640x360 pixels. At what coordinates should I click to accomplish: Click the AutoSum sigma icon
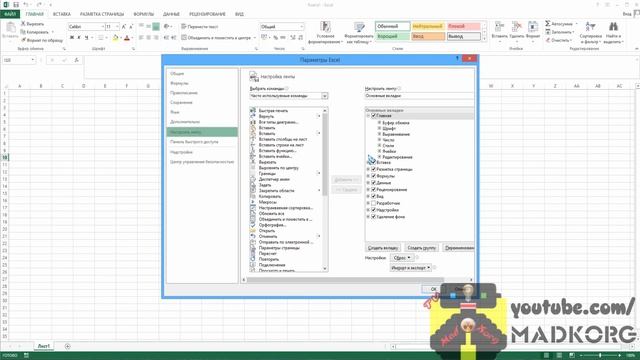[548, 24]
